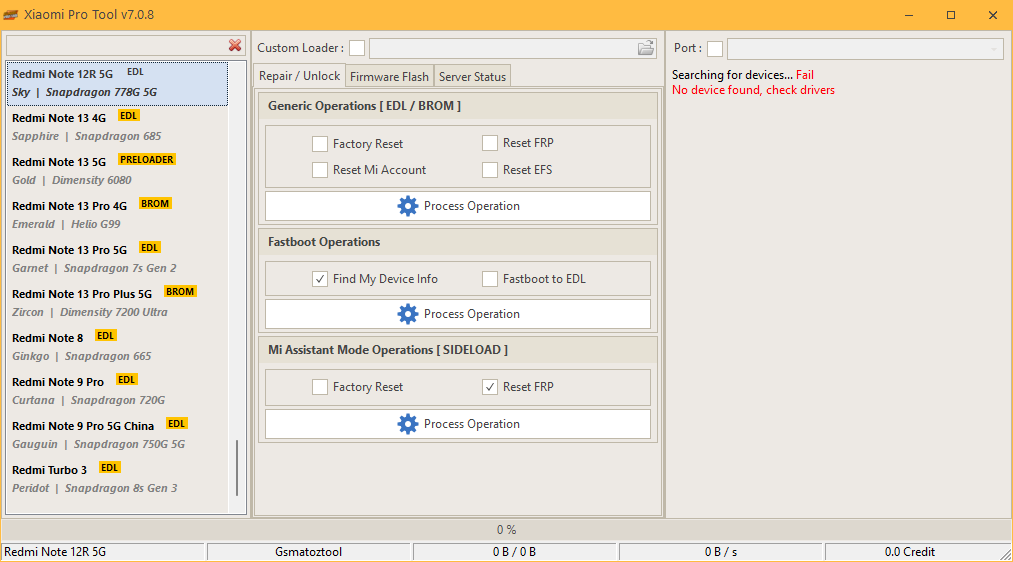Screen dimensions: 1013x562
Task: Switch to the Firmware Flash tab
Action: 389,76
